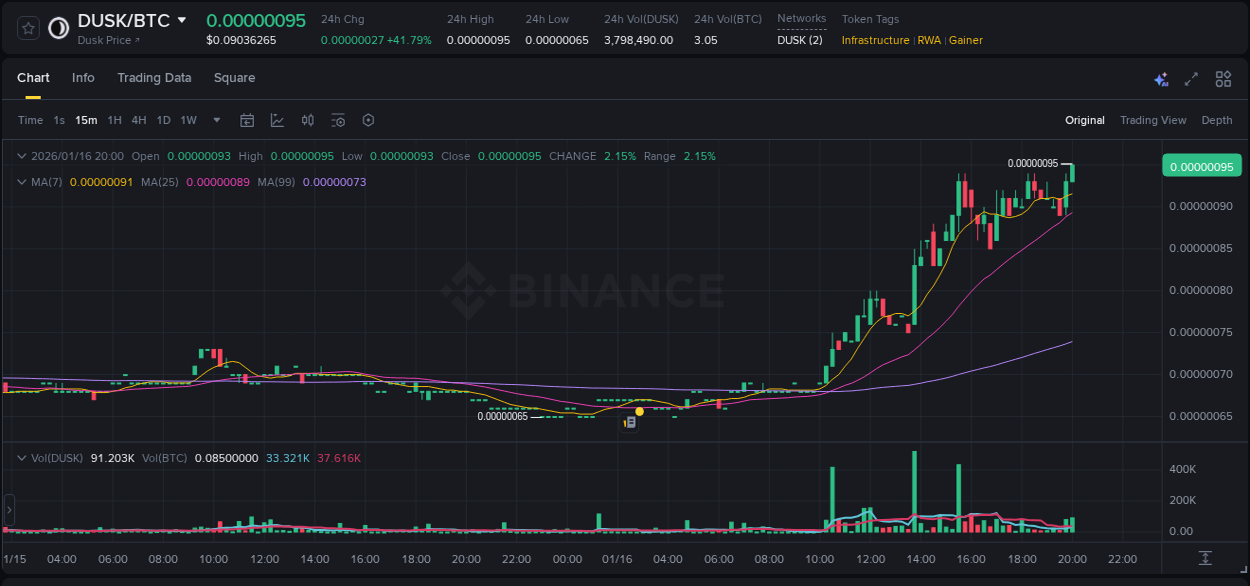Click the Dusk token logo
The height and width of the screenshot is (586, 1250).
coord(57,28)
